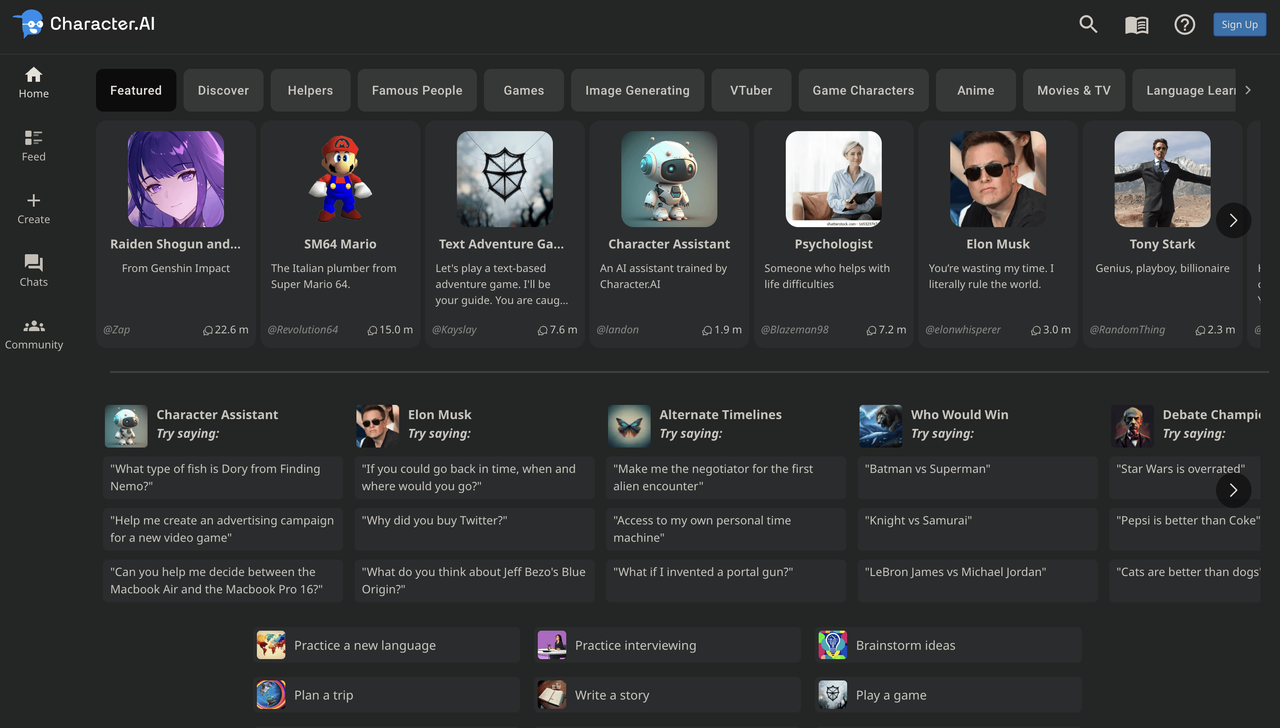The width and height of the screenshot is (1280, 728).
Task: Select the Image Generating tab
Action: 637,90
